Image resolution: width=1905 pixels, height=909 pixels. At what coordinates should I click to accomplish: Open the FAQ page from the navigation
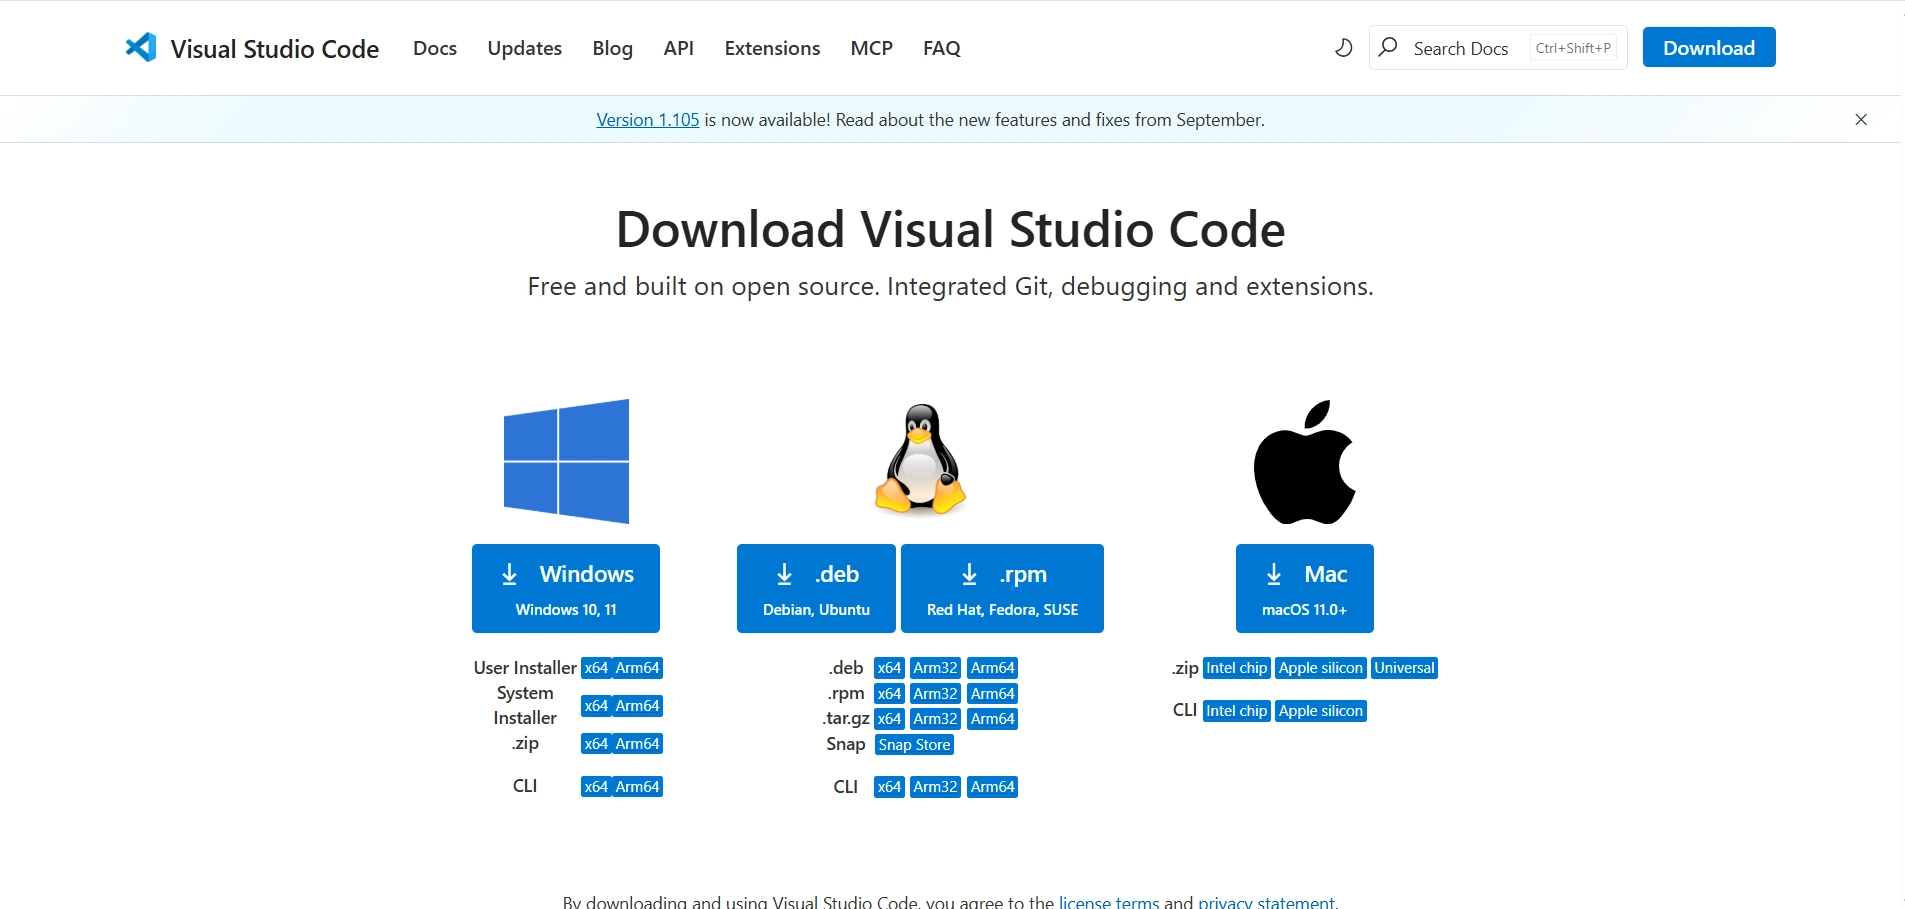941,48
